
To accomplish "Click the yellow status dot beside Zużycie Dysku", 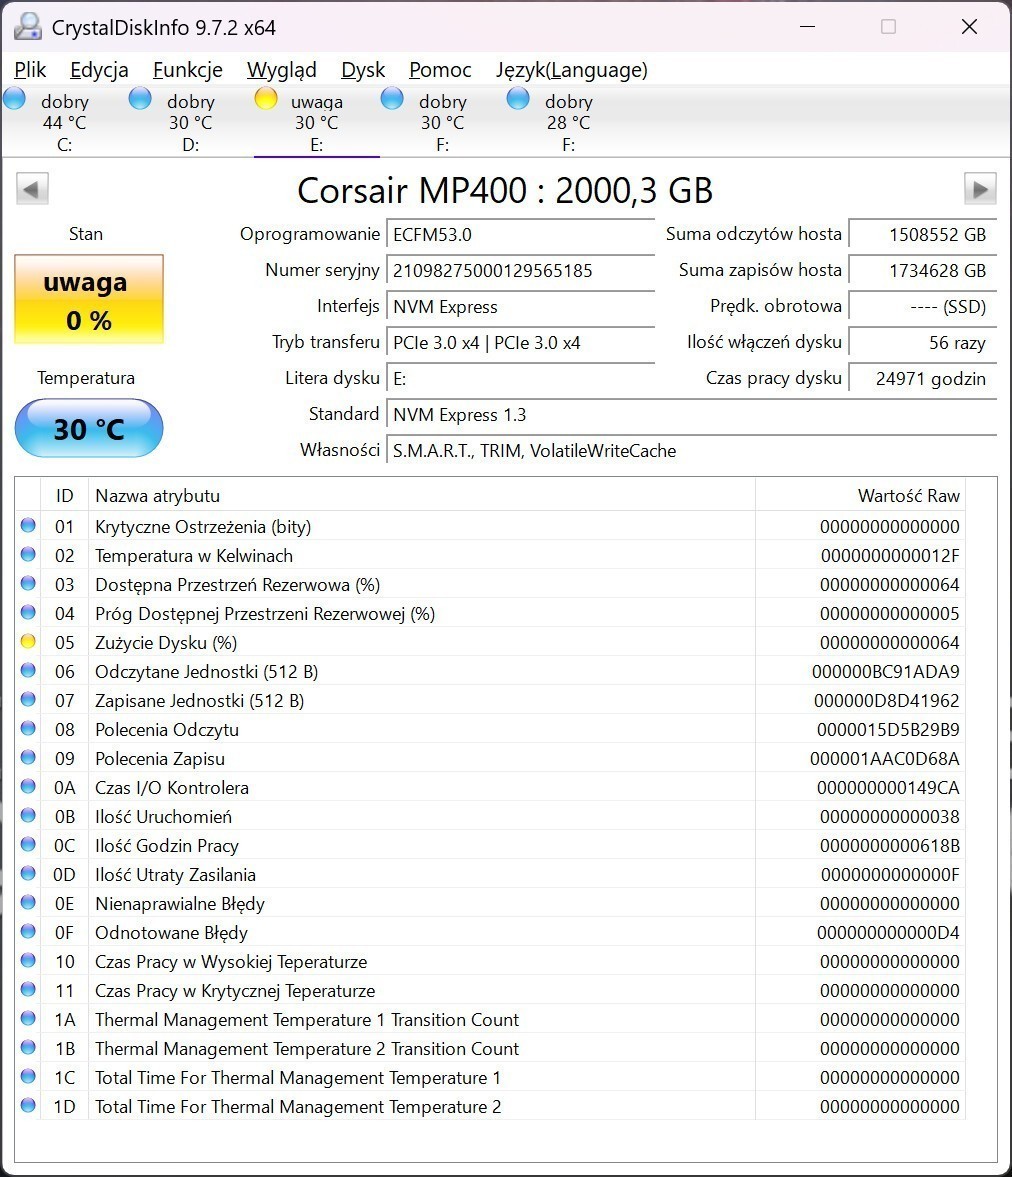I will 28,642.
